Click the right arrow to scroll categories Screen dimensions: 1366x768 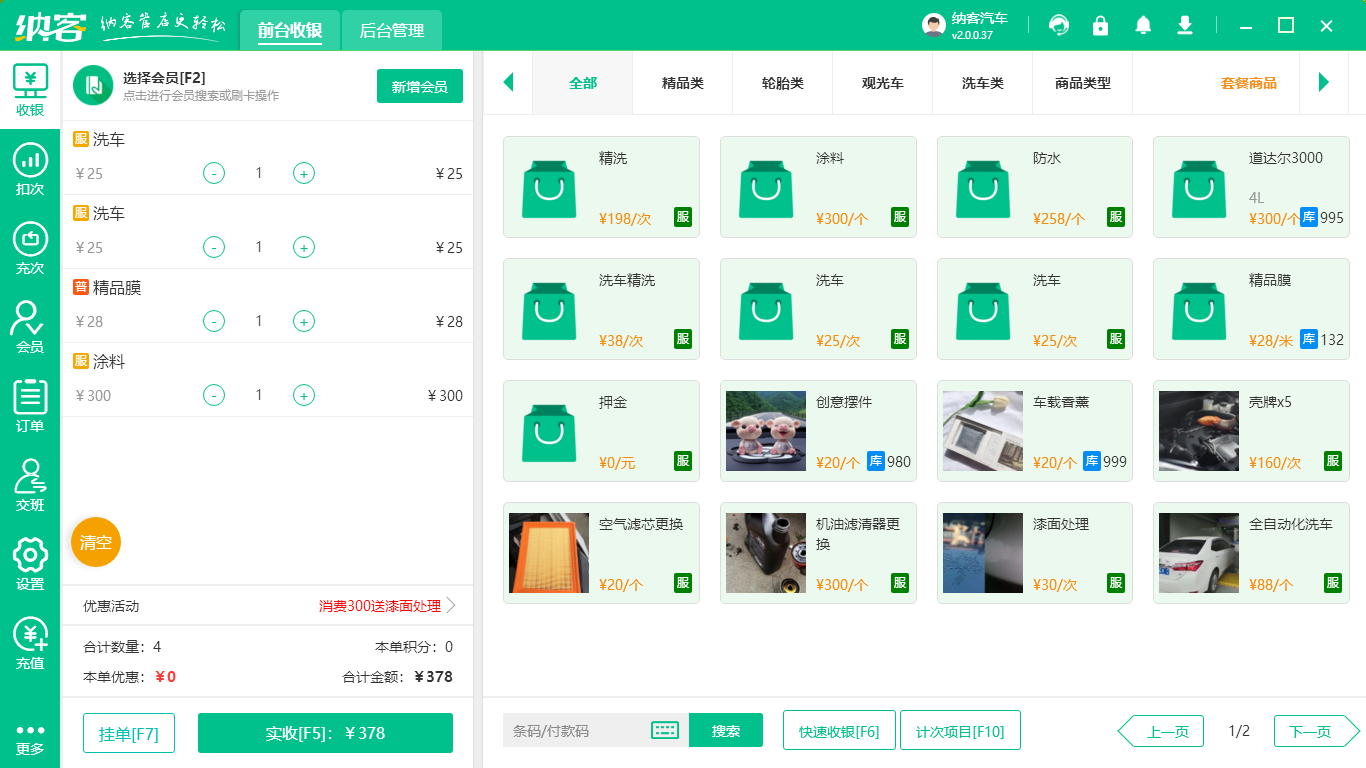point(1325,84)
